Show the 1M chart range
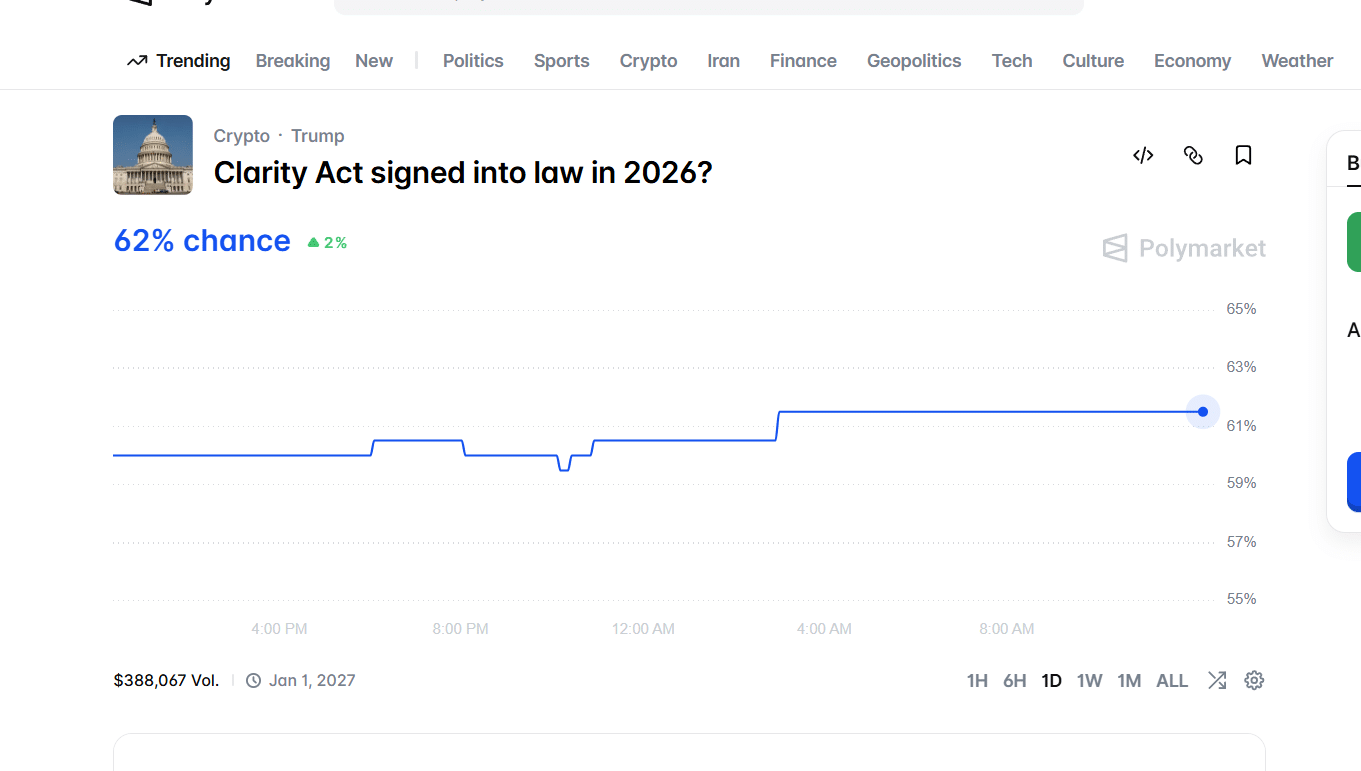1361x771 pixels. (x=1129, y=681)
